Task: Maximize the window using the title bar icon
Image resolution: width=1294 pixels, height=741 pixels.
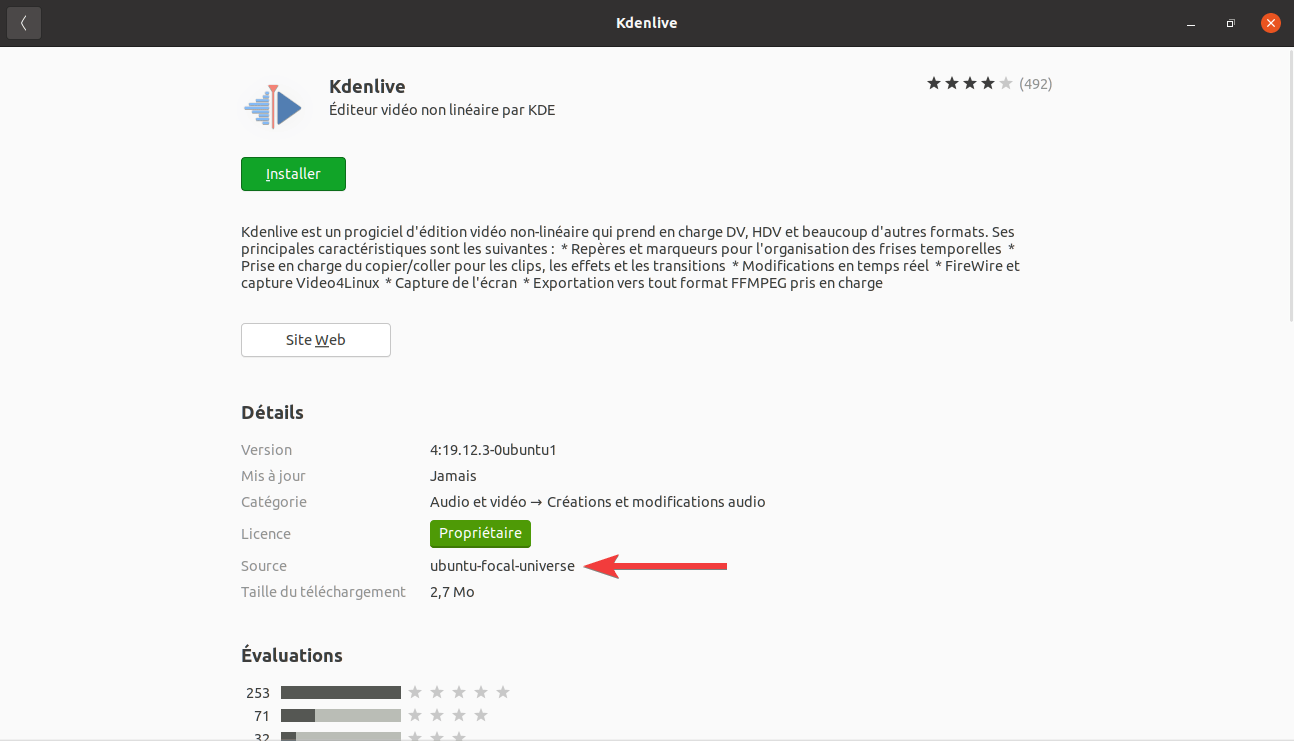Action: [1231, 23]
